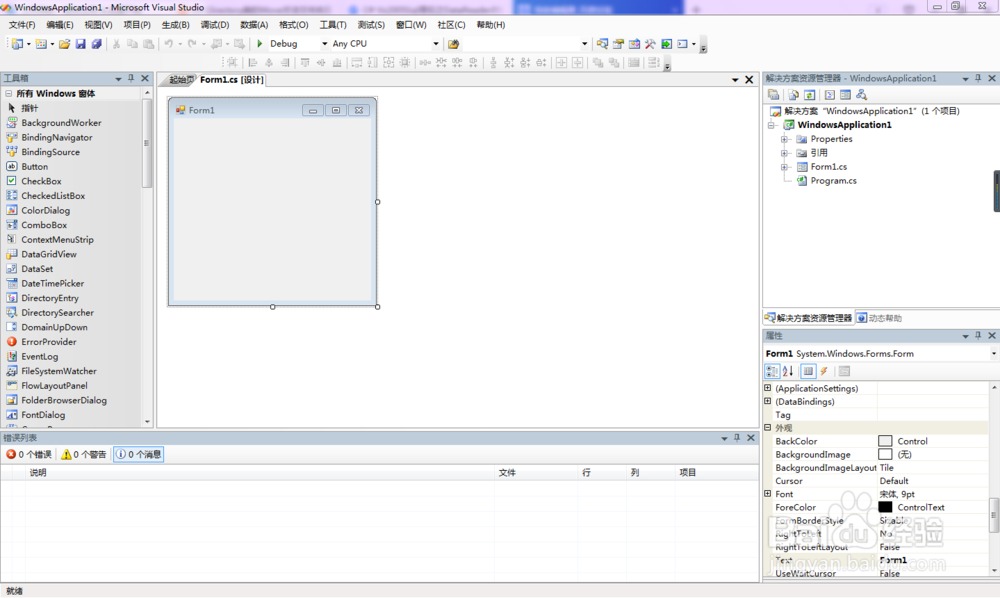Select Program.cs in Solution Explorer

(x=833, y=181)
